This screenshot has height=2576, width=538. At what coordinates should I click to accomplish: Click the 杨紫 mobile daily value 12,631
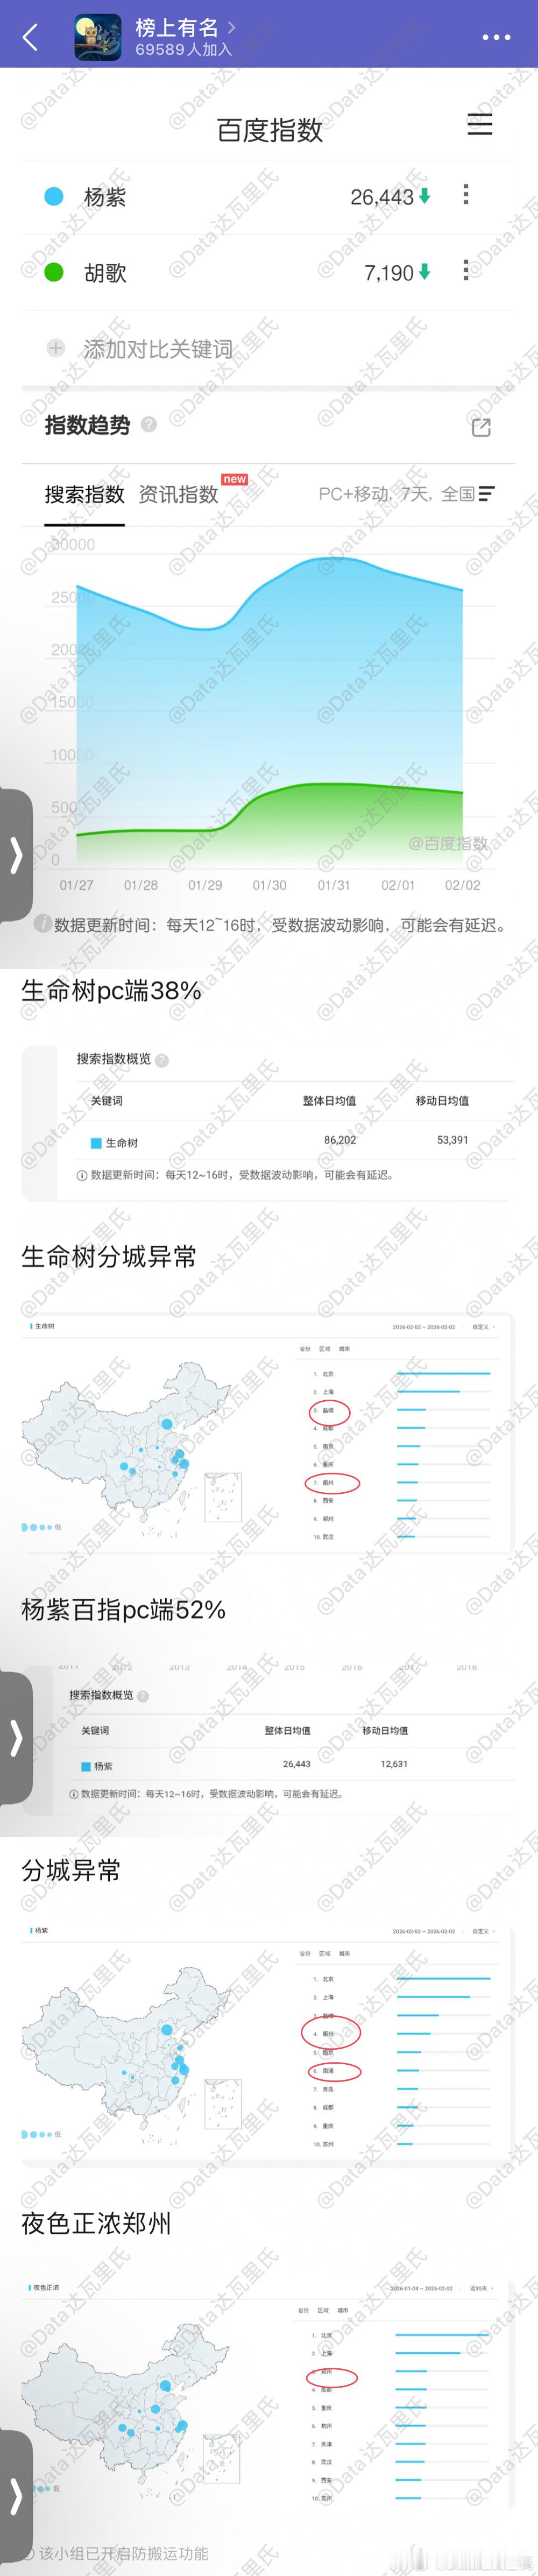[x=394, y=1764]
